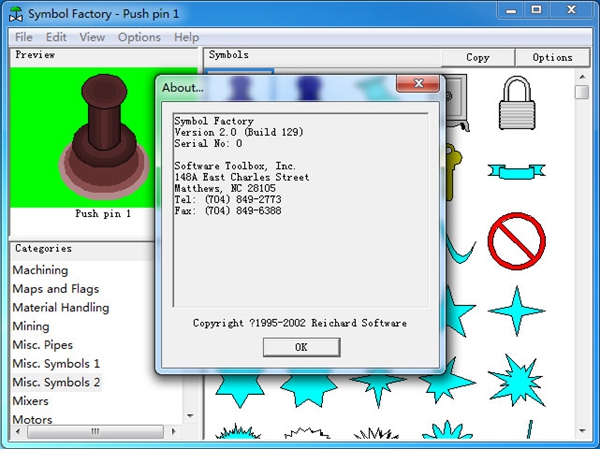Choose the cyan four-point star symbol
Screen dimensions: 600x449
[516, 311]
